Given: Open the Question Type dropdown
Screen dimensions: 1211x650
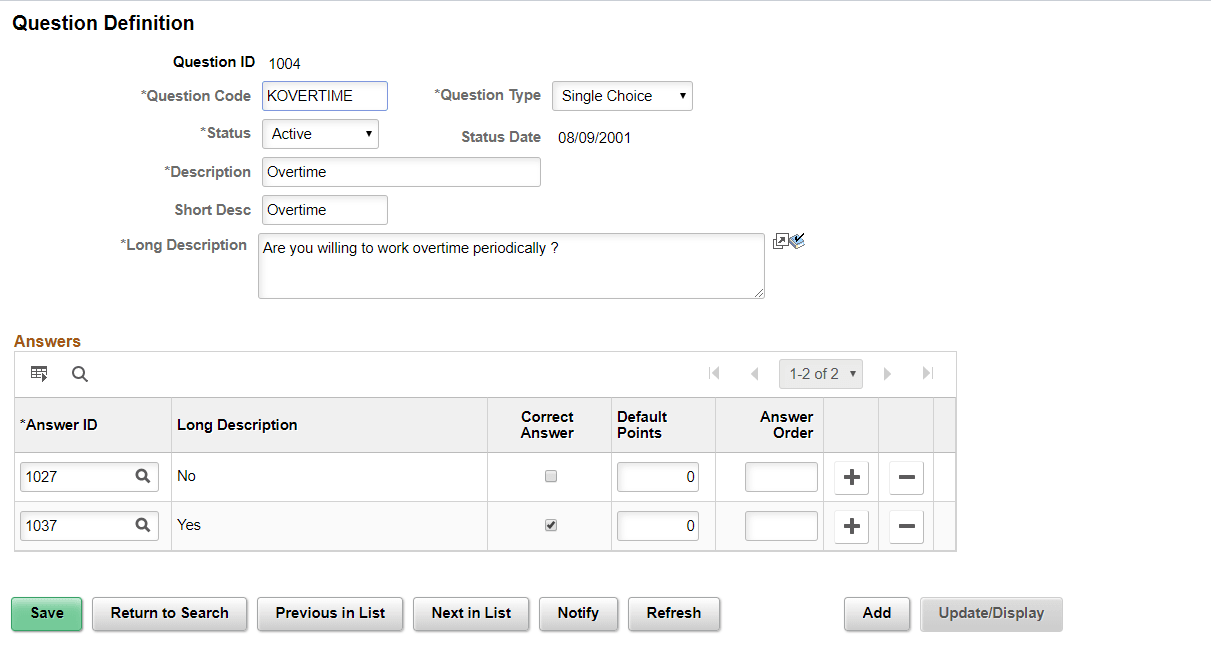Looking at the screenshot, I should pyautogui.click(x=622, y=96).
